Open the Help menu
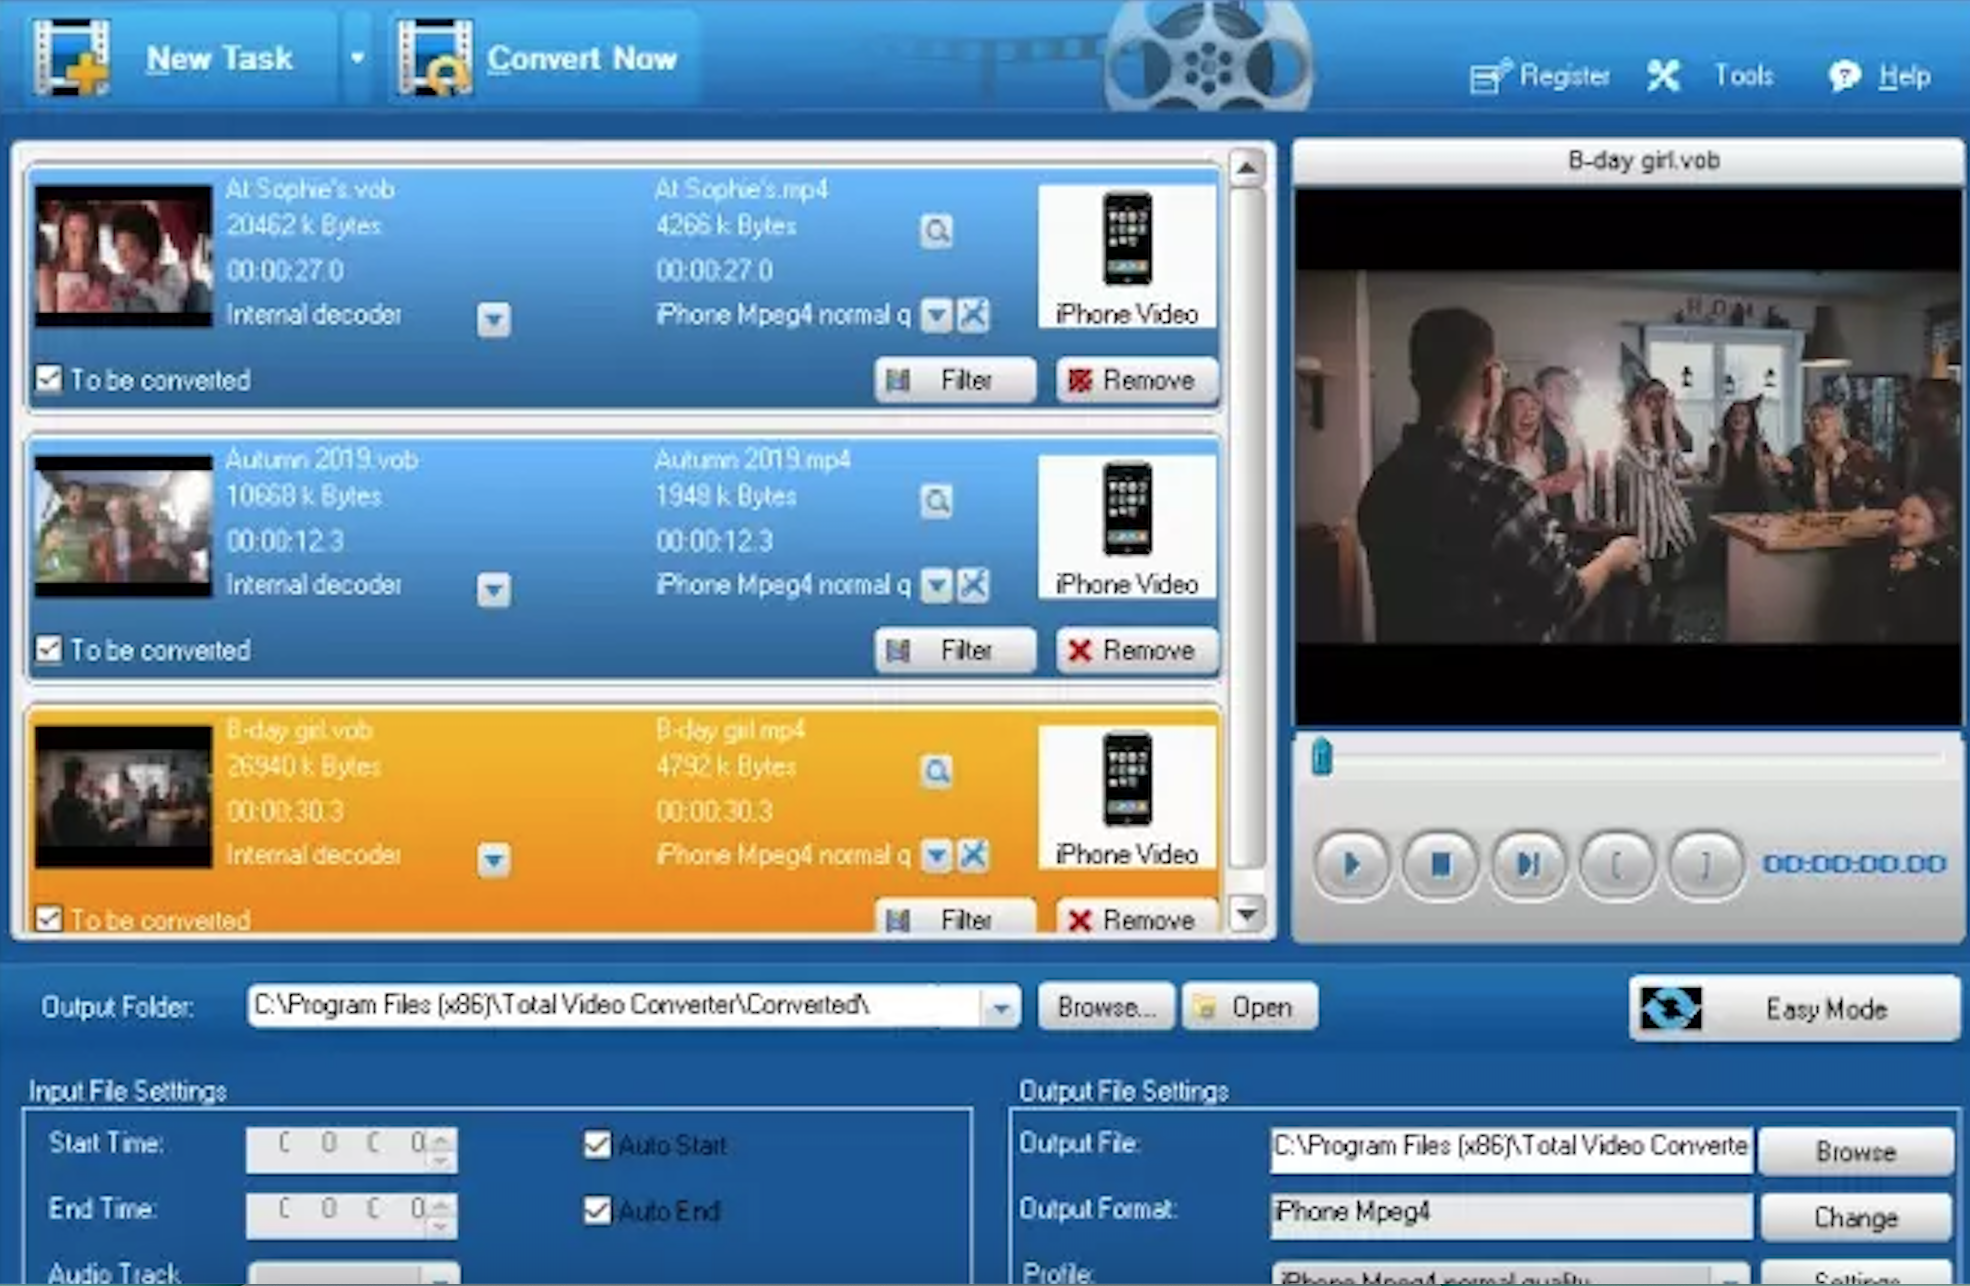 pyautogui.click(x=1903, y=76)
